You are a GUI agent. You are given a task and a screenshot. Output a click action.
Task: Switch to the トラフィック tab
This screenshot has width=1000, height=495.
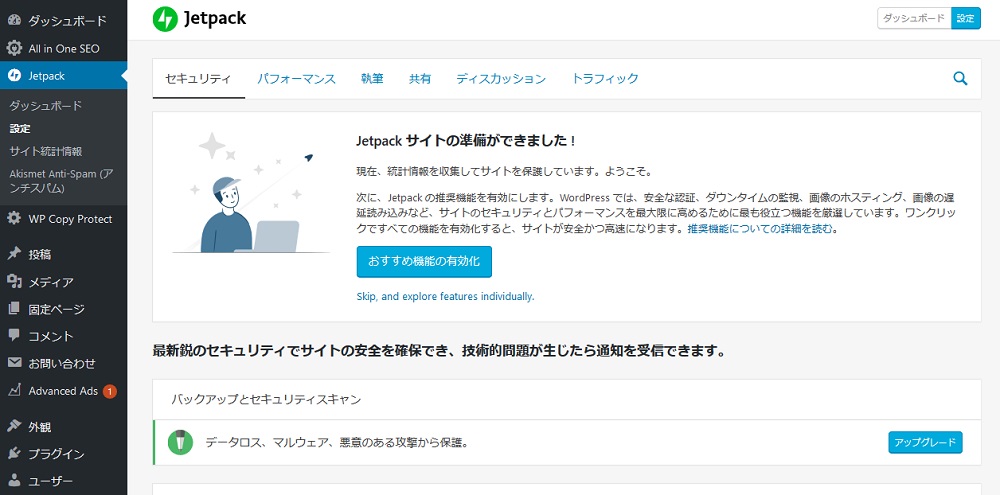point(605,79)
